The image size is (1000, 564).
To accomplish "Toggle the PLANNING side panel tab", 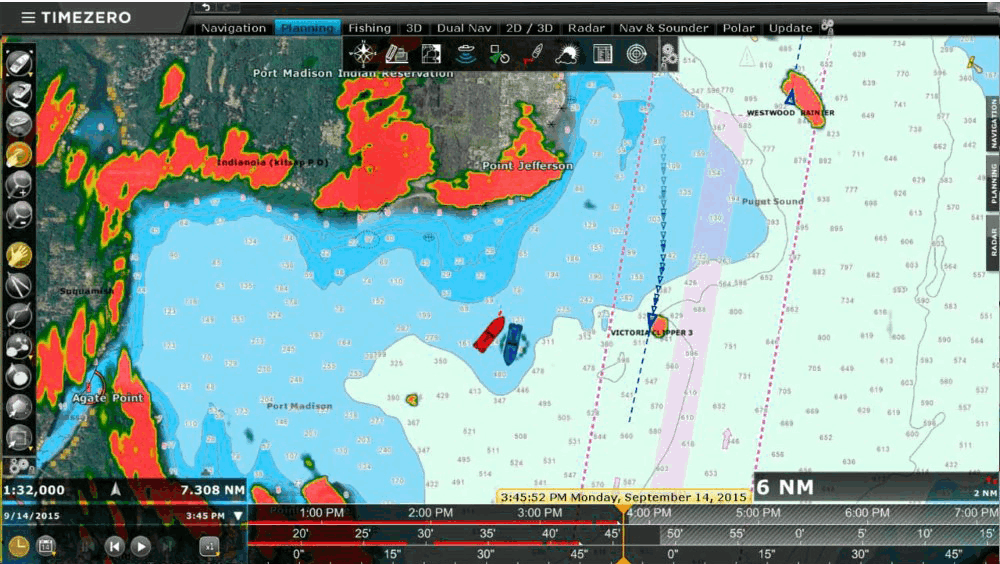I will (993, 181).
